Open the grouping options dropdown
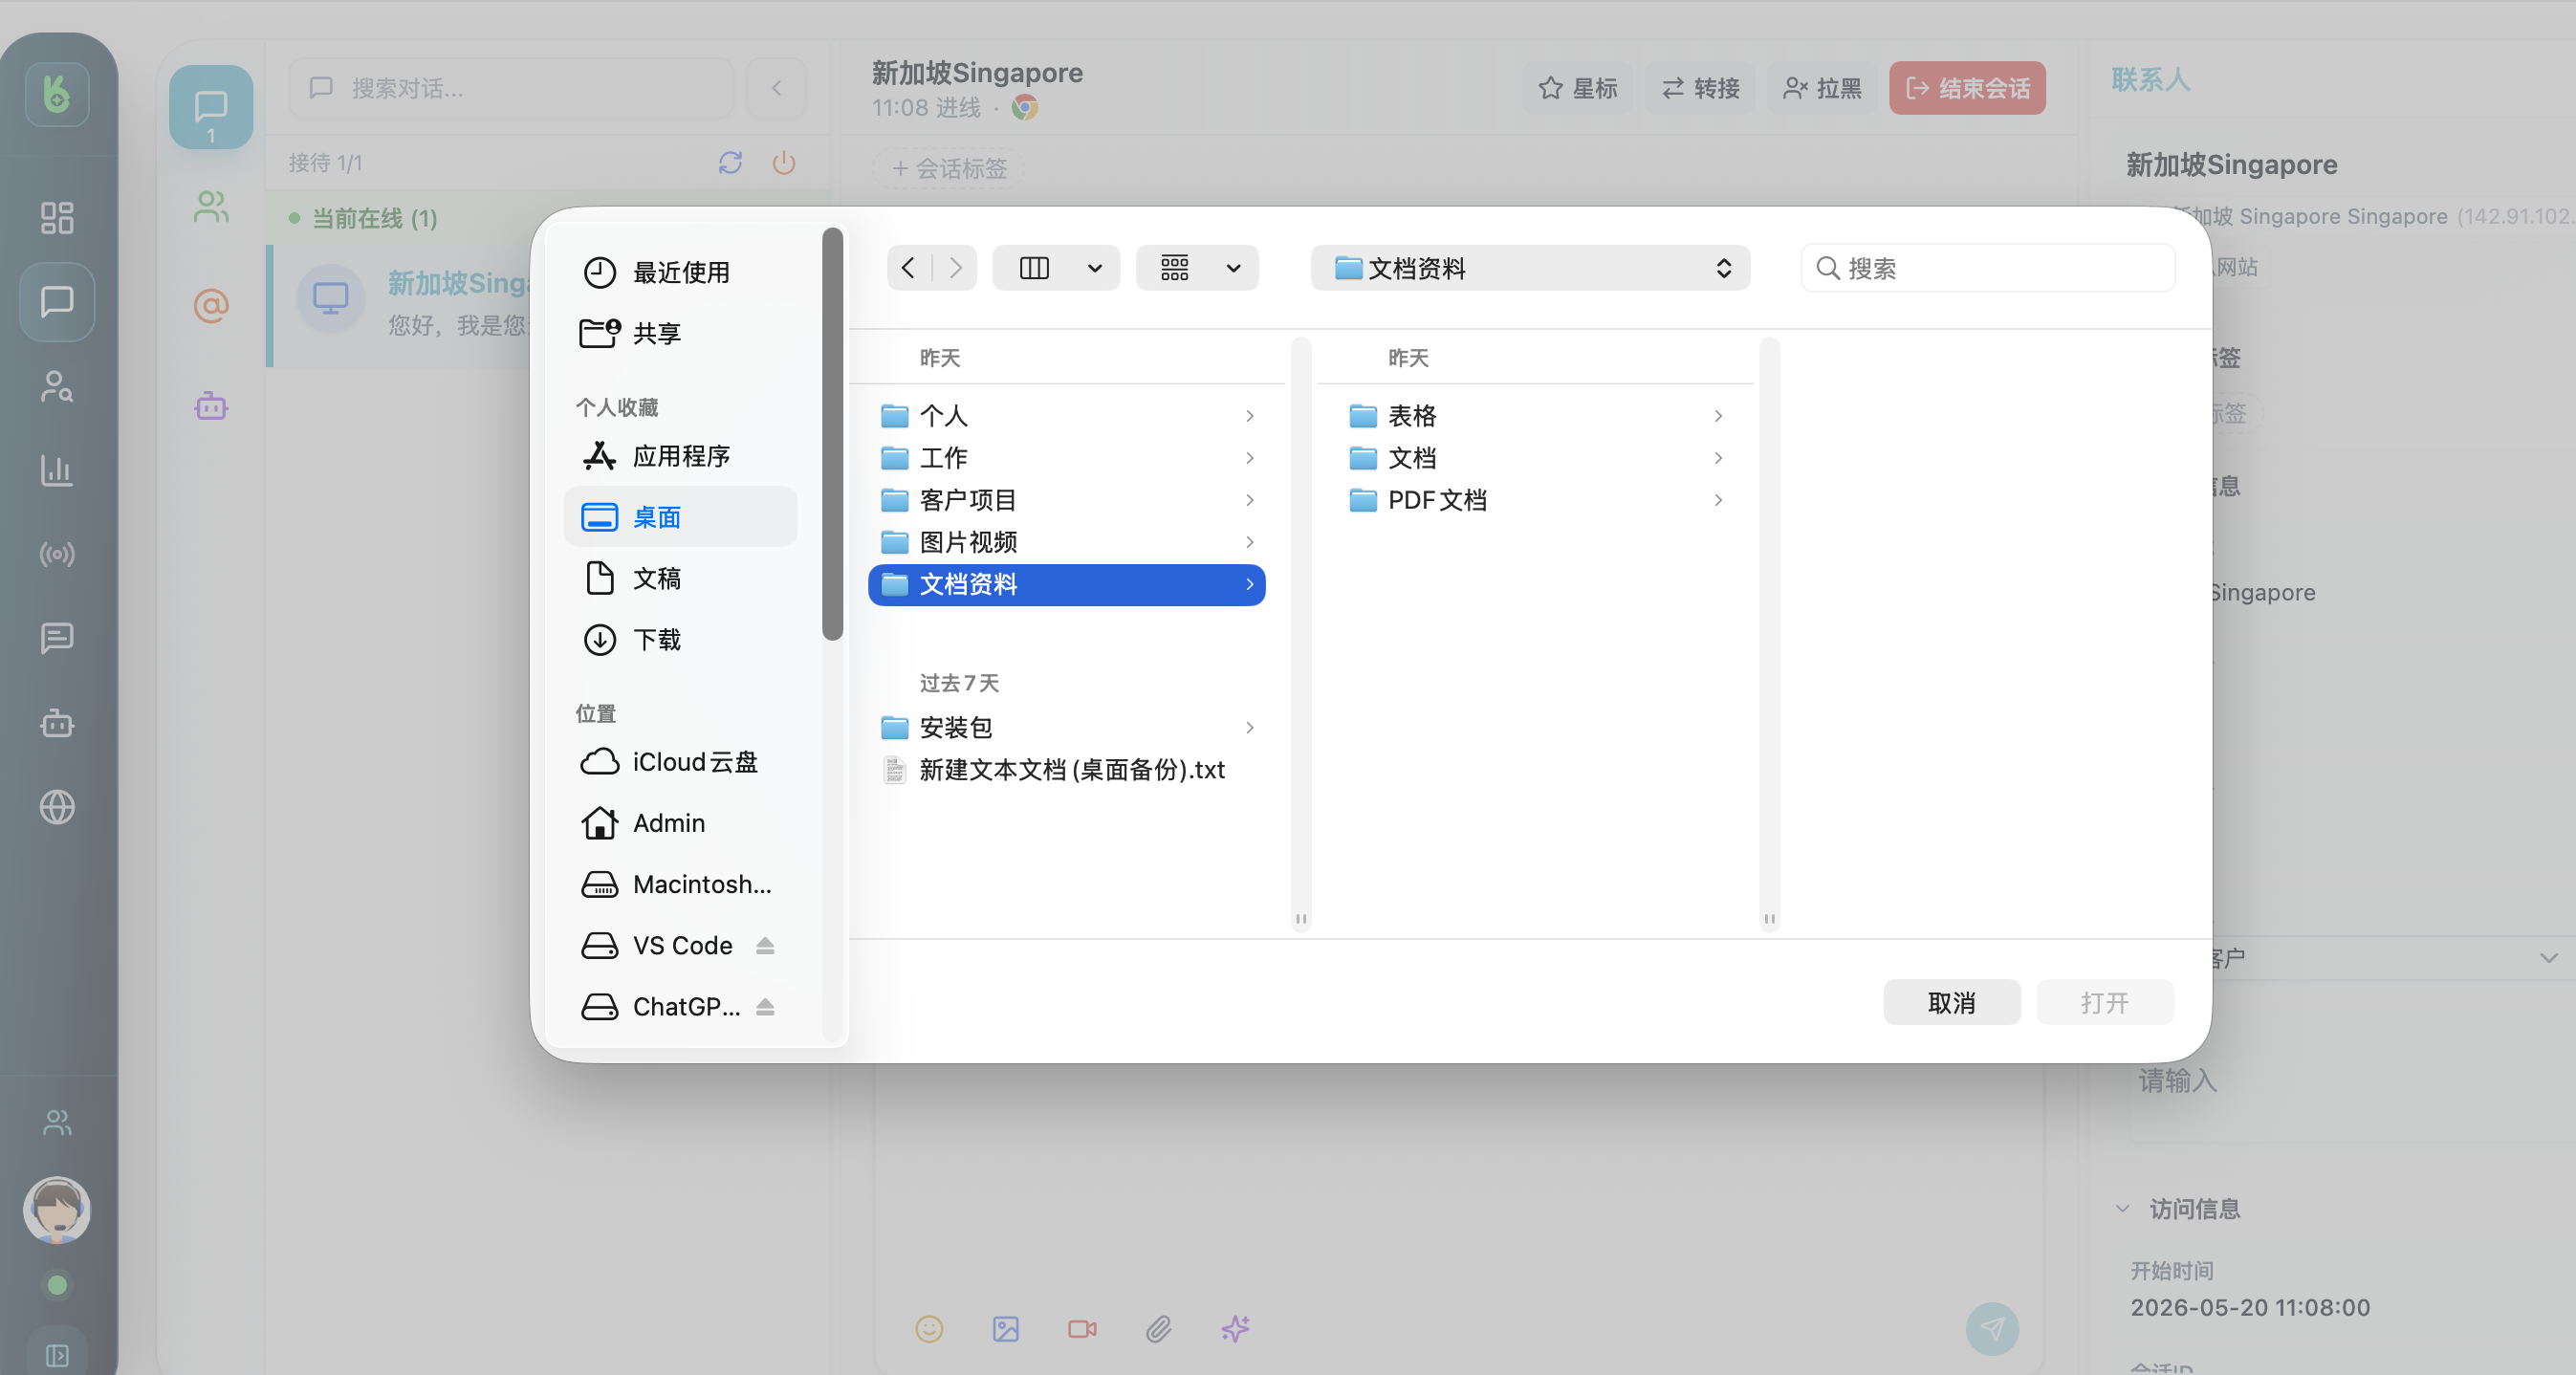 click(x=1197, y=268)
